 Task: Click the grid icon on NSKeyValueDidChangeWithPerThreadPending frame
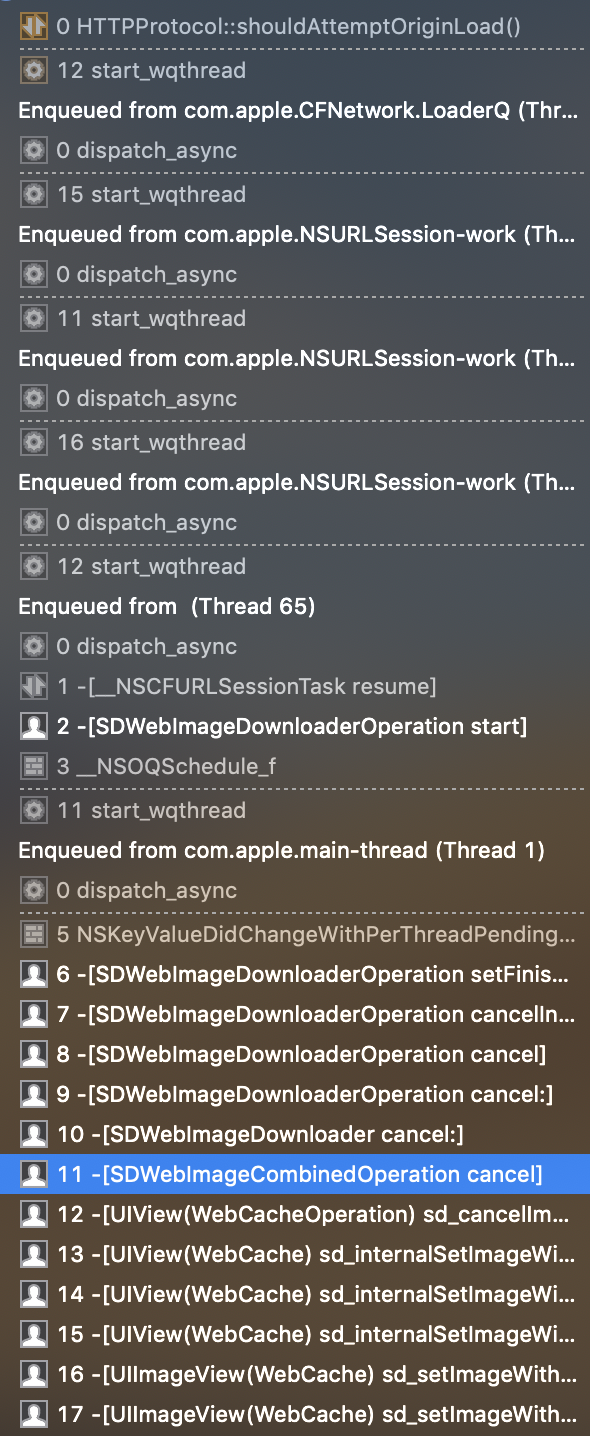(x=33, y=934)
